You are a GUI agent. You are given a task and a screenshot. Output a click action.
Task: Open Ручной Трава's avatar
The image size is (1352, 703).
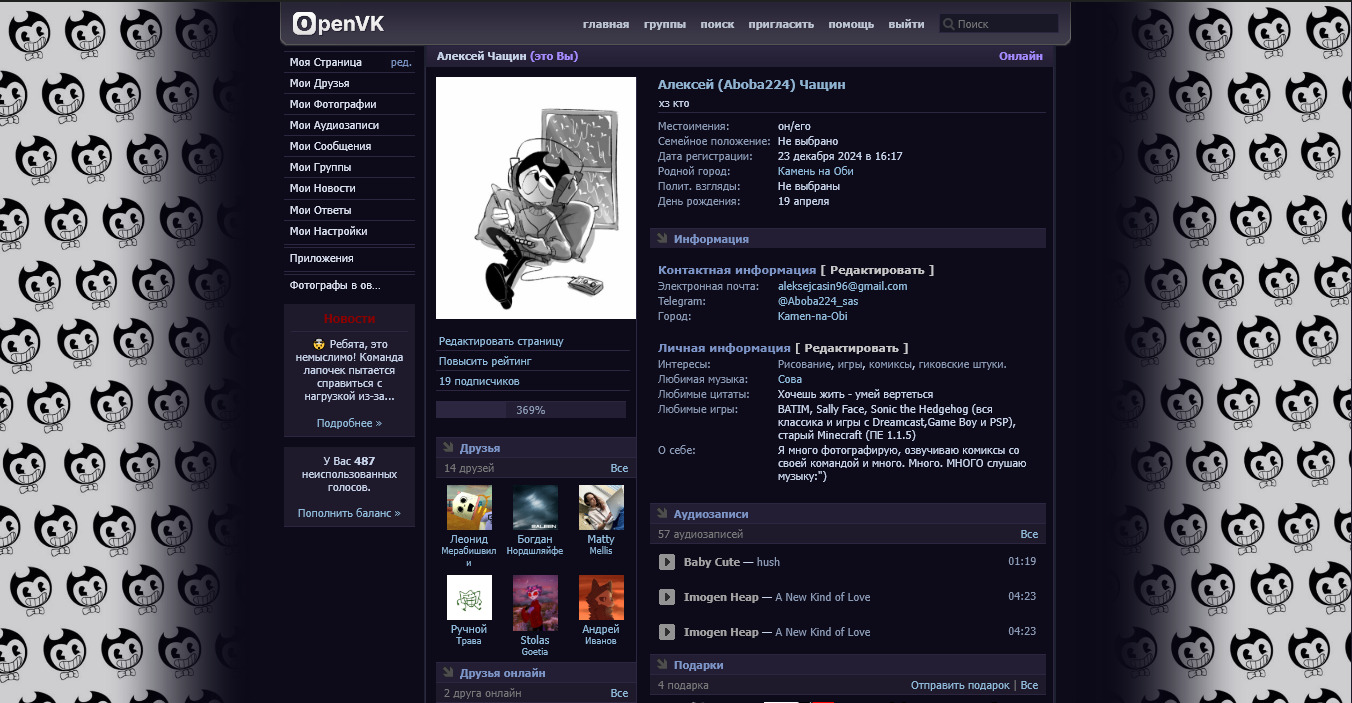(469, 597)
